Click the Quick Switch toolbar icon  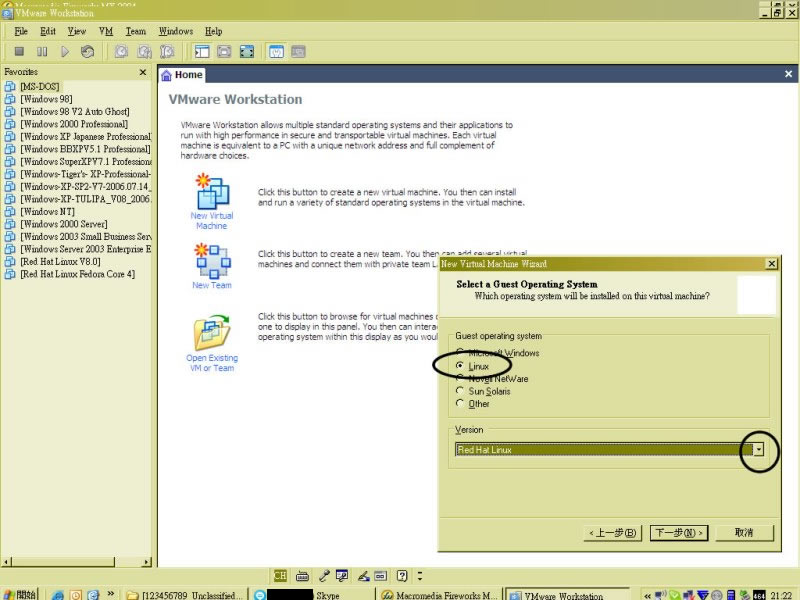224,52
